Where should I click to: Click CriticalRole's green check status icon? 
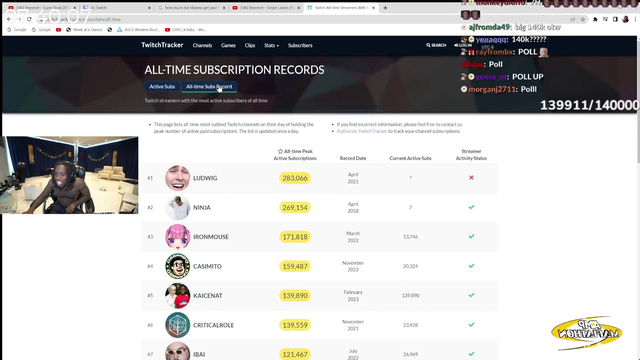471,324
